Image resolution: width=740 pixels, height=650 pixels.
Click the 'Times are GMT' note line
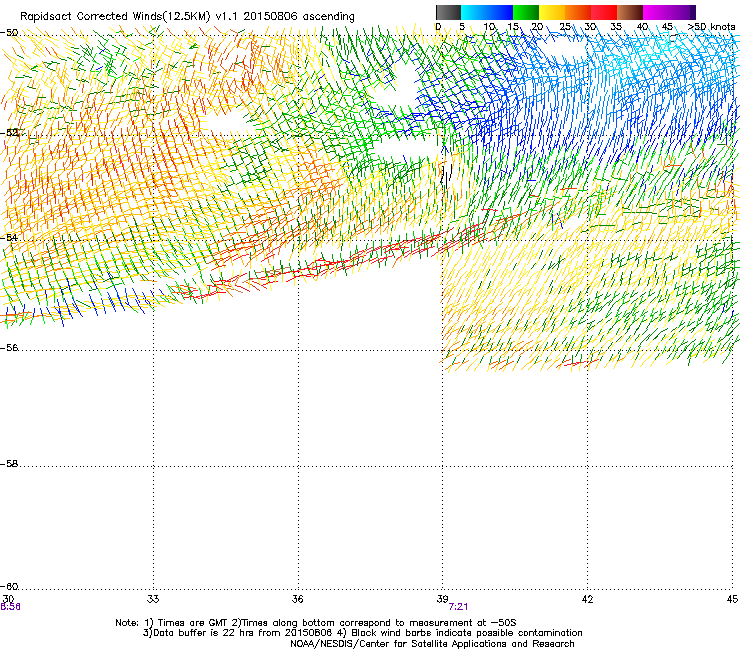(316, 623)
